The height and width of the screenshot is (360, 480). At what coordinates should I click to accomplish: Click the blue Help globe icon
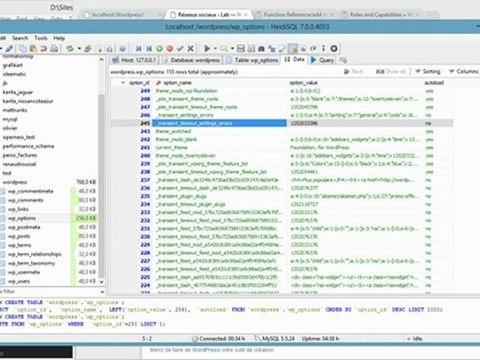tap(123, 49)
